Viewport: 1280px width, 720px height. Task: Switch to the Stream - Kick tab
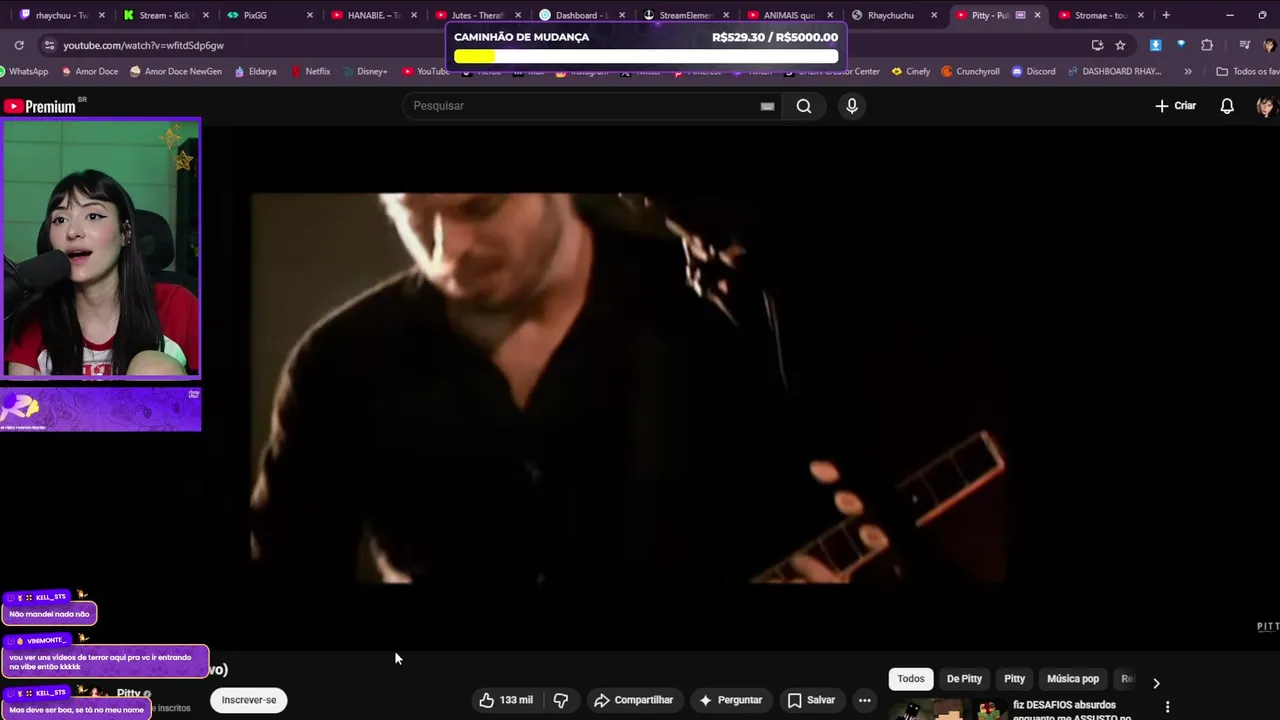point(164,15)
